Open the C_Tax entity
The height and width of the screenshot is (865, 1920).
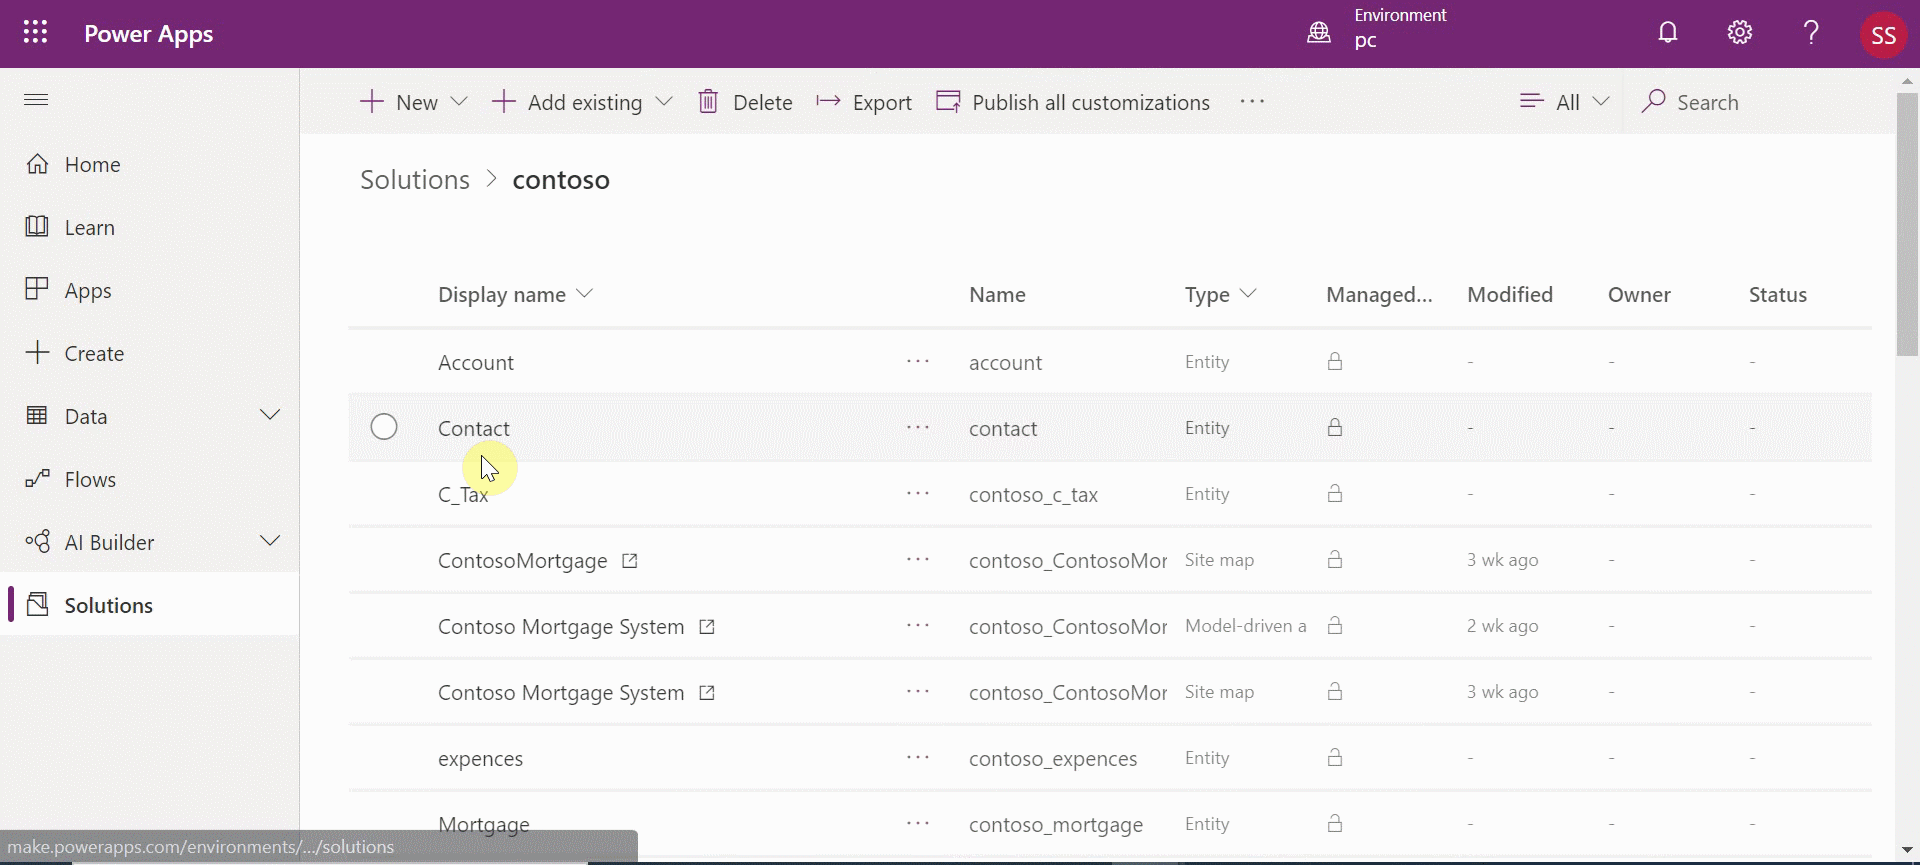(463, 495)
